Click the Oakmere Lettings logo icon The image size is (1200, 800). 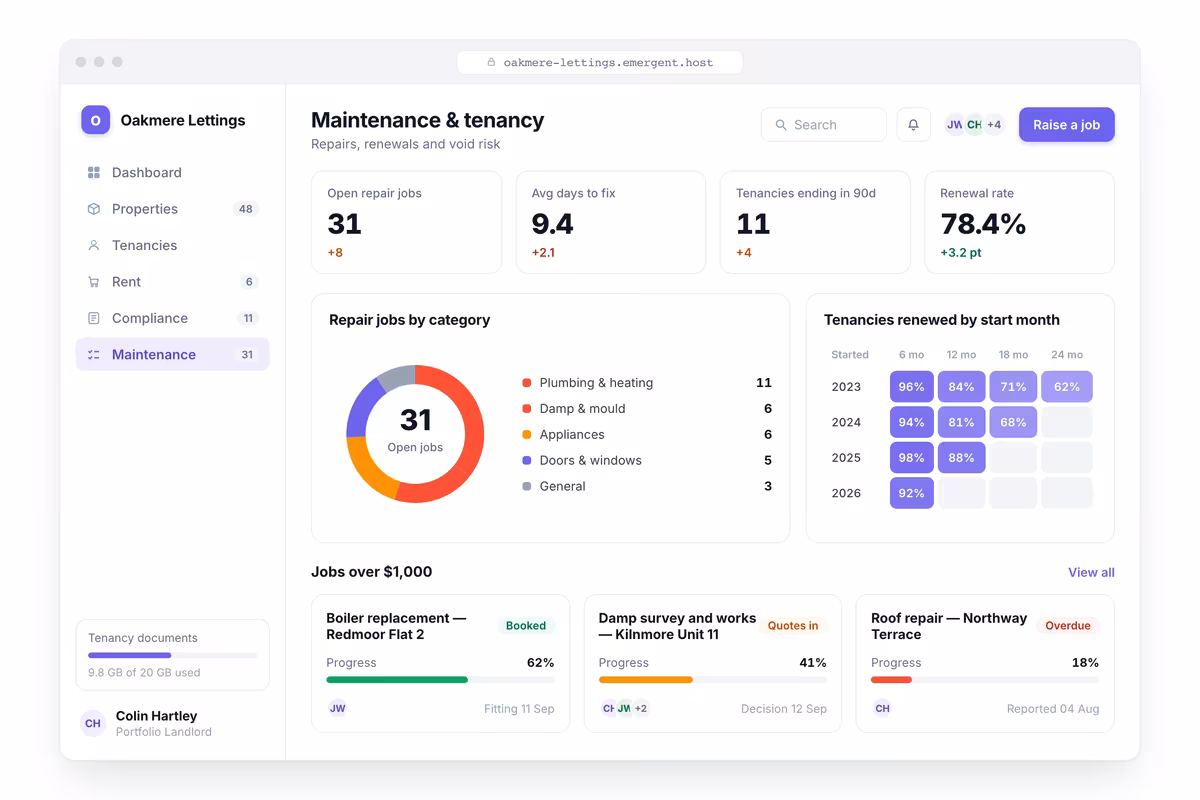tap(95, 120)
